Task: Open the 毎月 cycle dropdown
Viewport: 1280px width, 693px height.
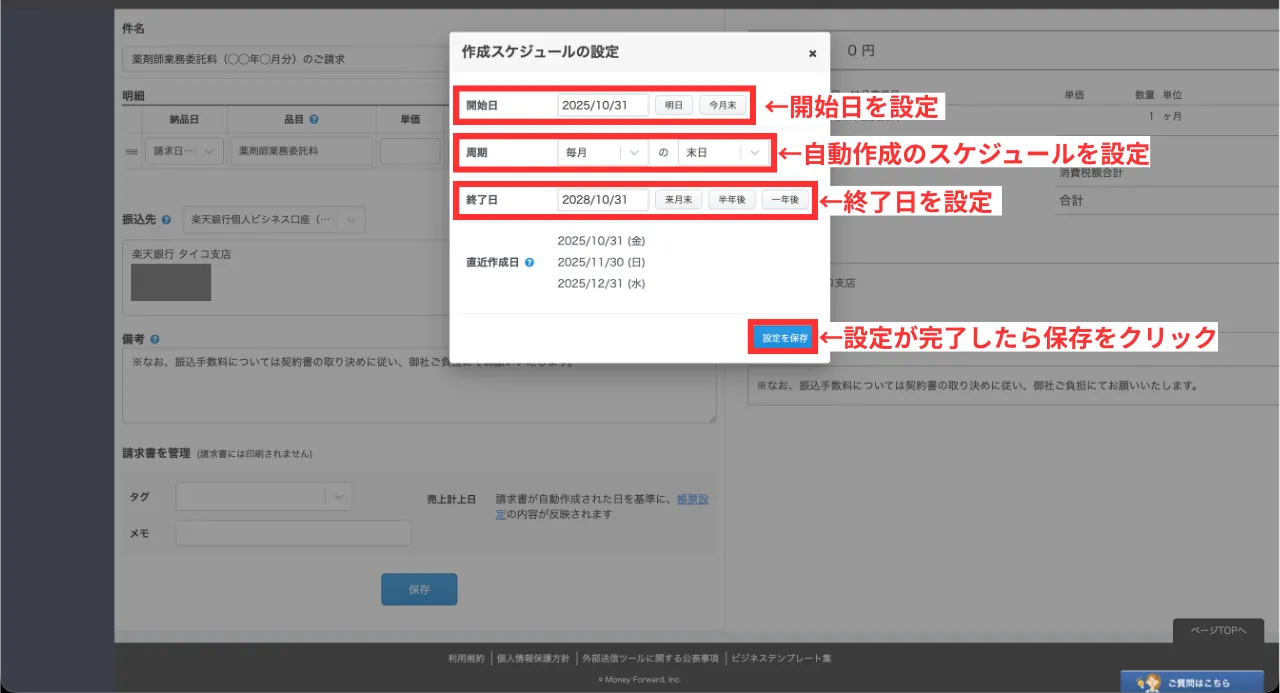Action: [602, 153]
